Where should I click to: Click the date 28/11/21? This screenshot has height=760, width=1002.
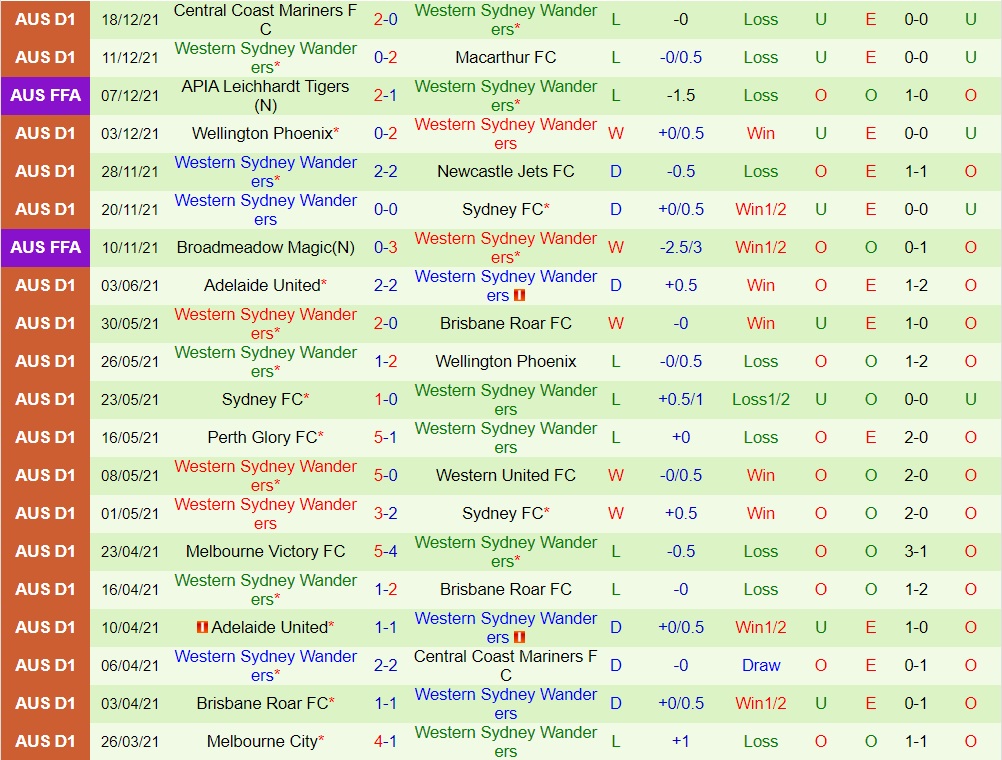coord(130,172)
